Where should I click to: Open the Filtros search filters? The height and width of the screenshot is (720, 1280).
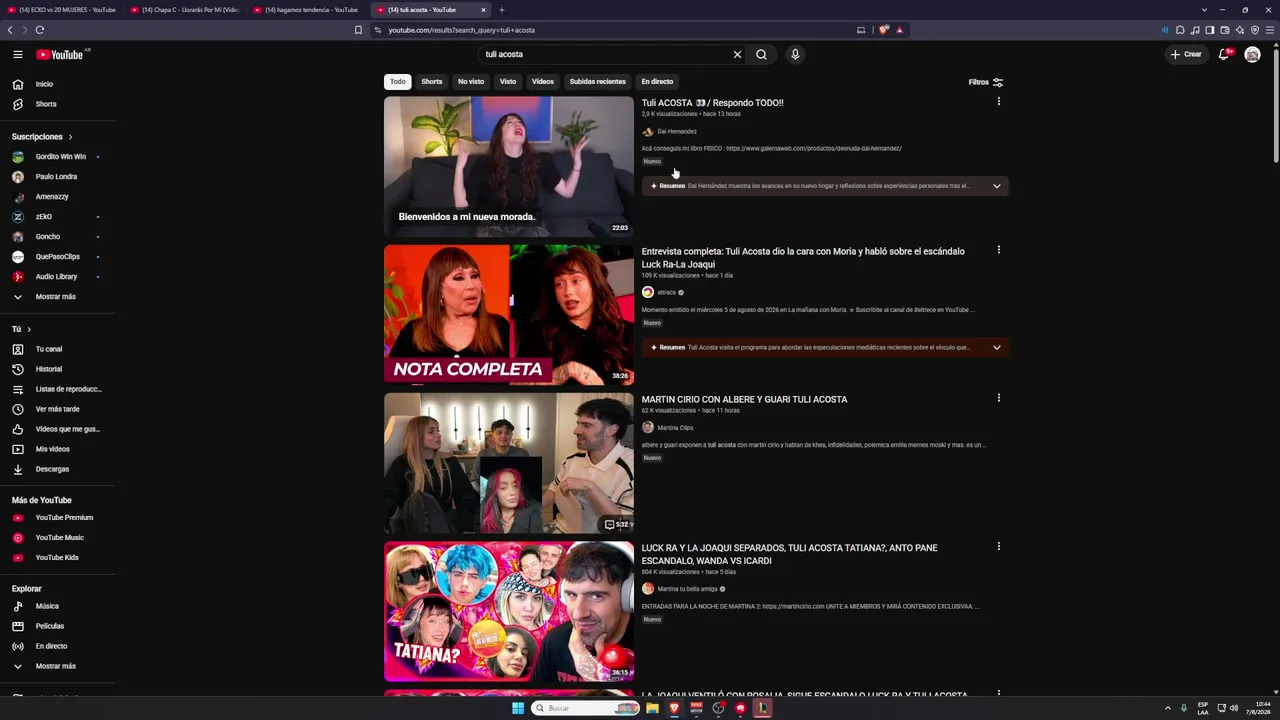coord(986,82)
